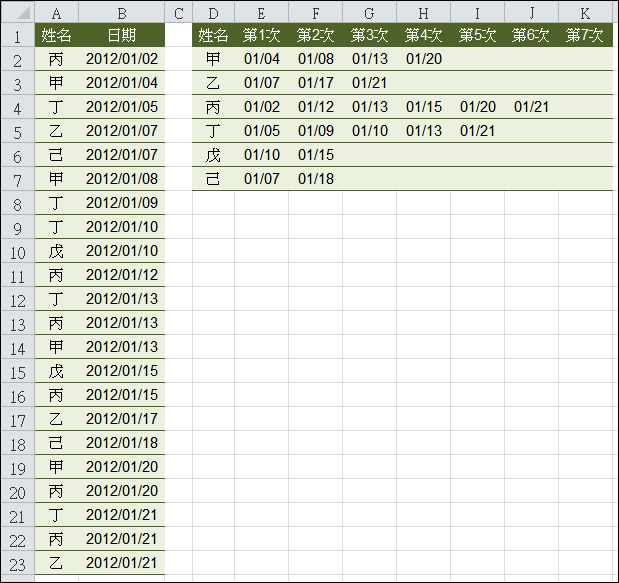
Task: Select column A header
Action: [56, 13]
